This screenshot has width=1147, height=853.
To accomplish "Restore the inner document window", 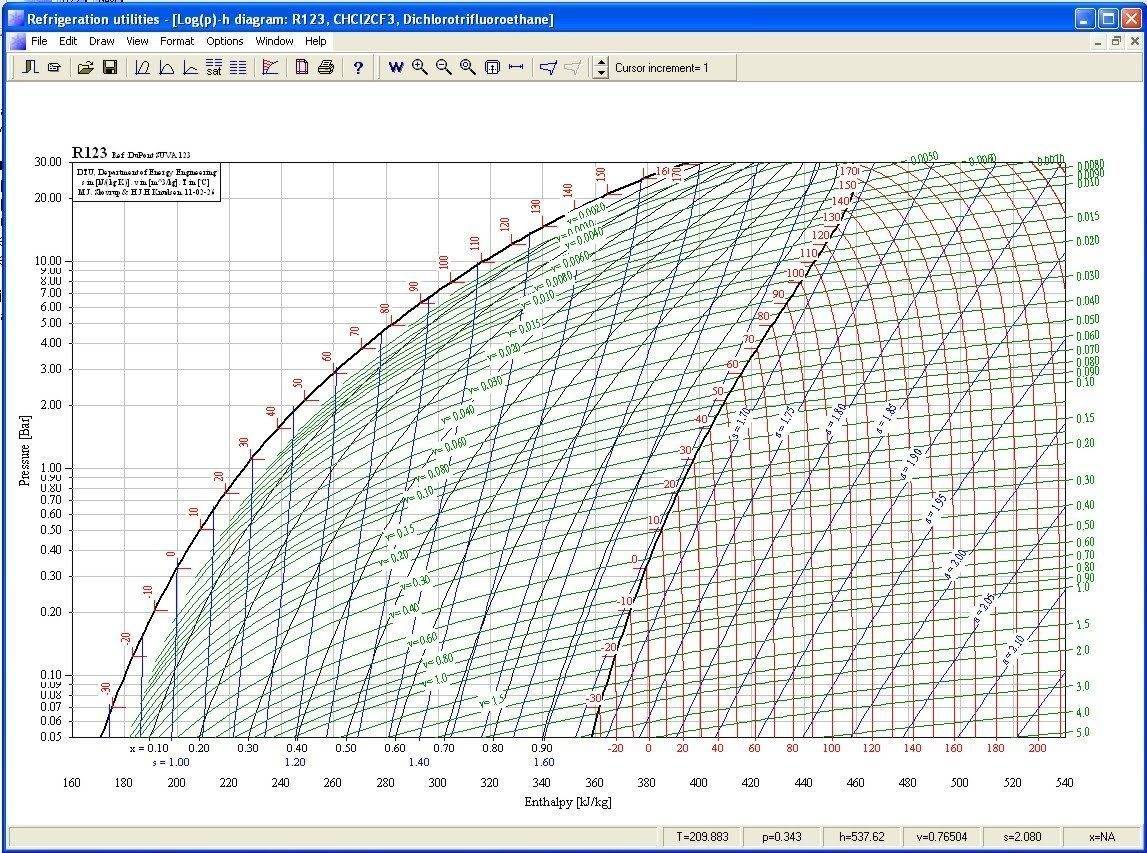I will [1116, 42].
